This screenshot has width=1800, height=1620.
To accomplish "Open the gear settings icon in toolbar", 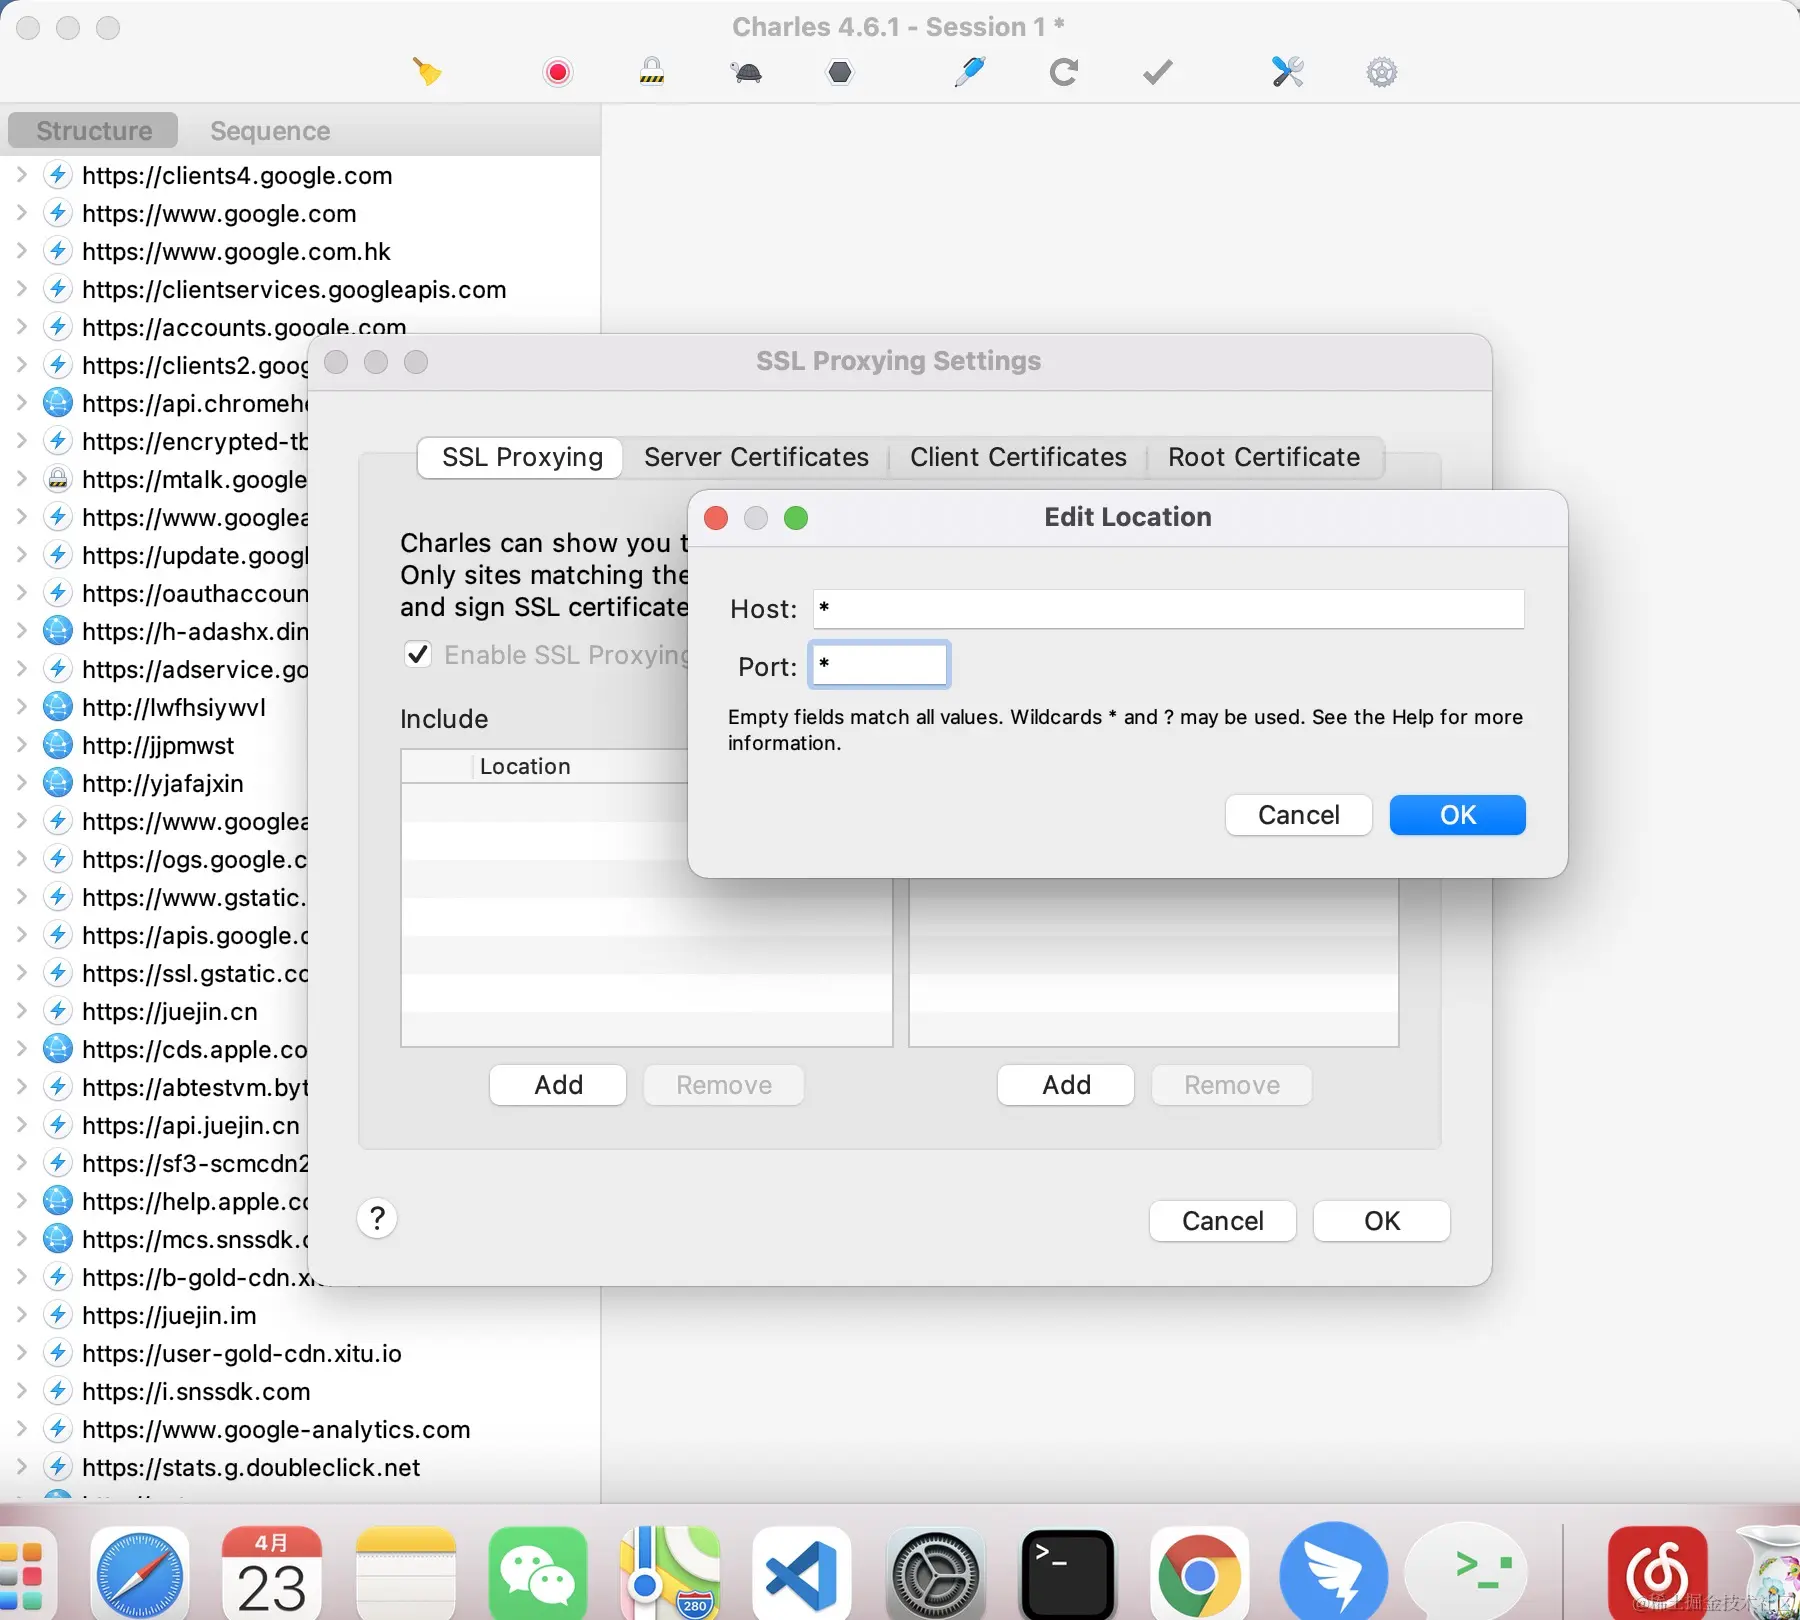I will [x=1382, y=72].
